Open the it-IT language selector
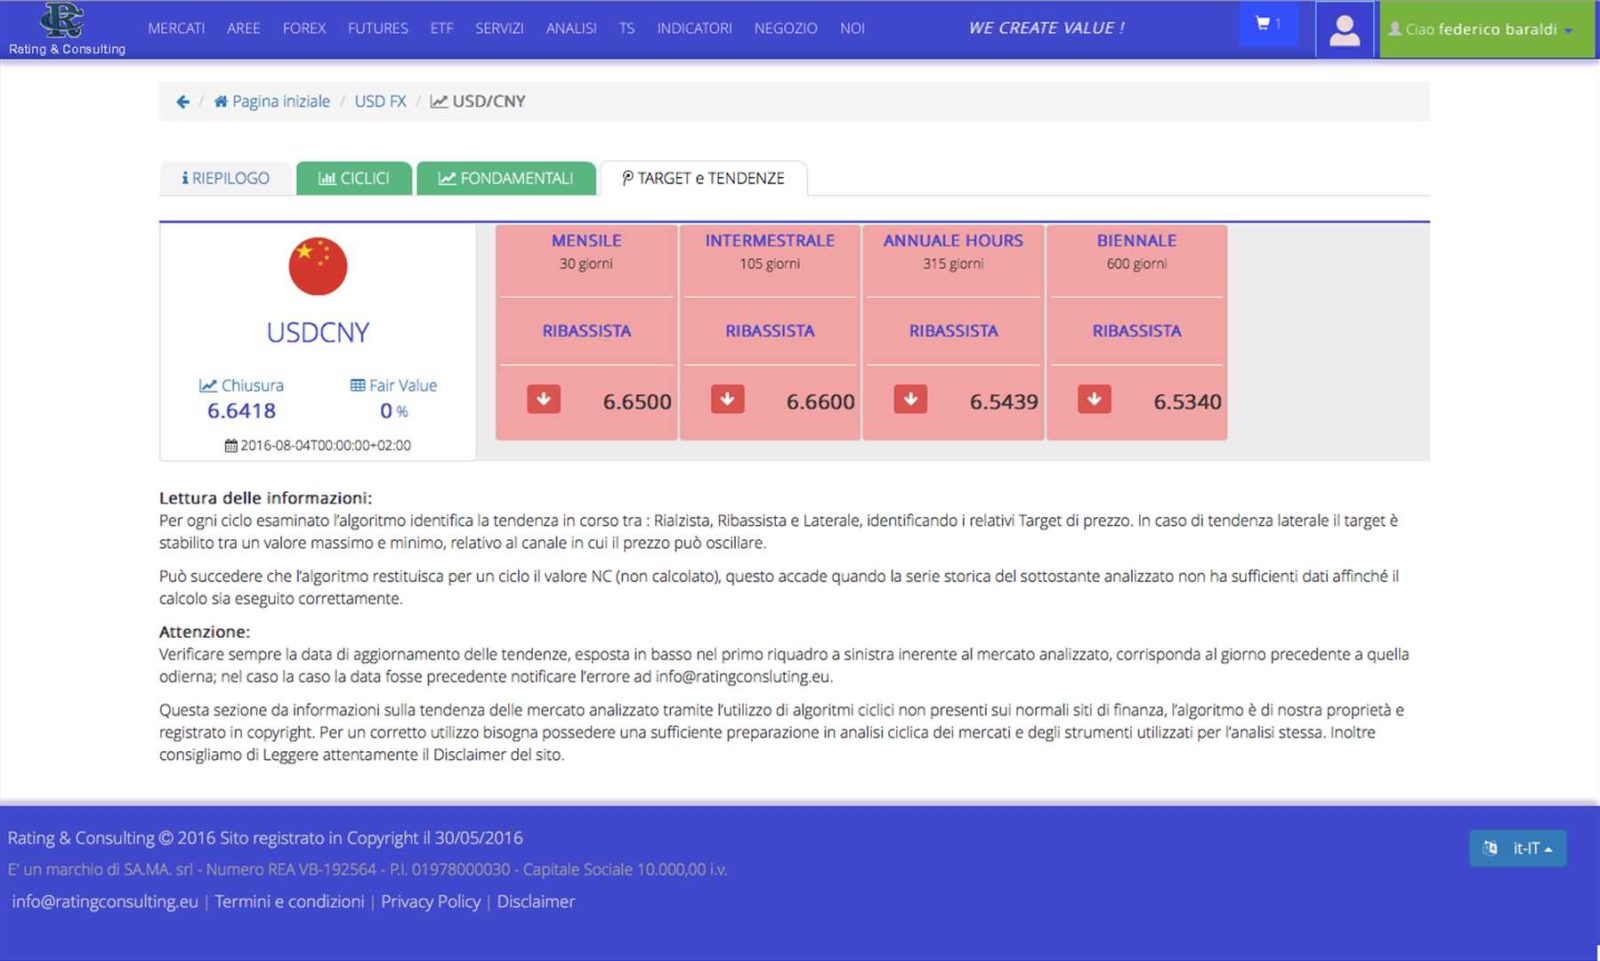This screenshot has width=1600, height=961. (1517, 848)
